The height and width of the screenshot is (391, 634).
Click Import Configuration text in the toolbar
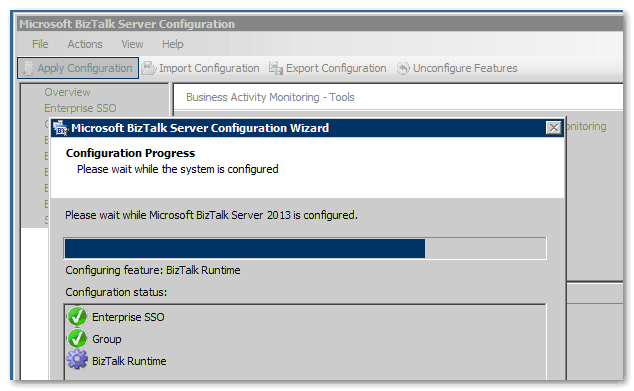point(209,68)
